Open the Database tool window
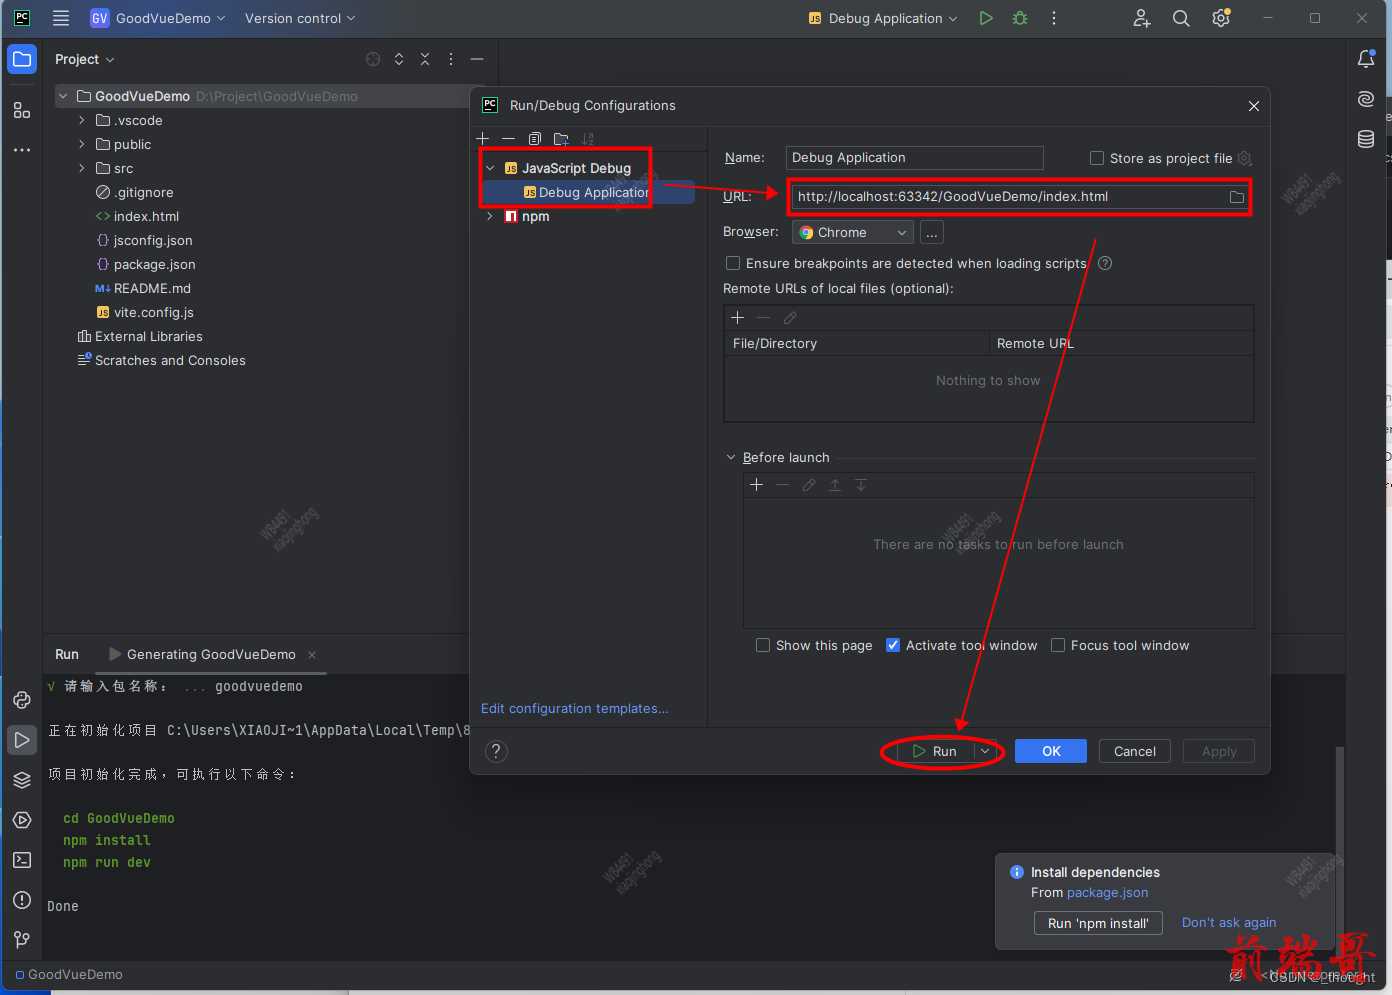Viewport: 1392px width, 995px height. (x=1366, y=139)
